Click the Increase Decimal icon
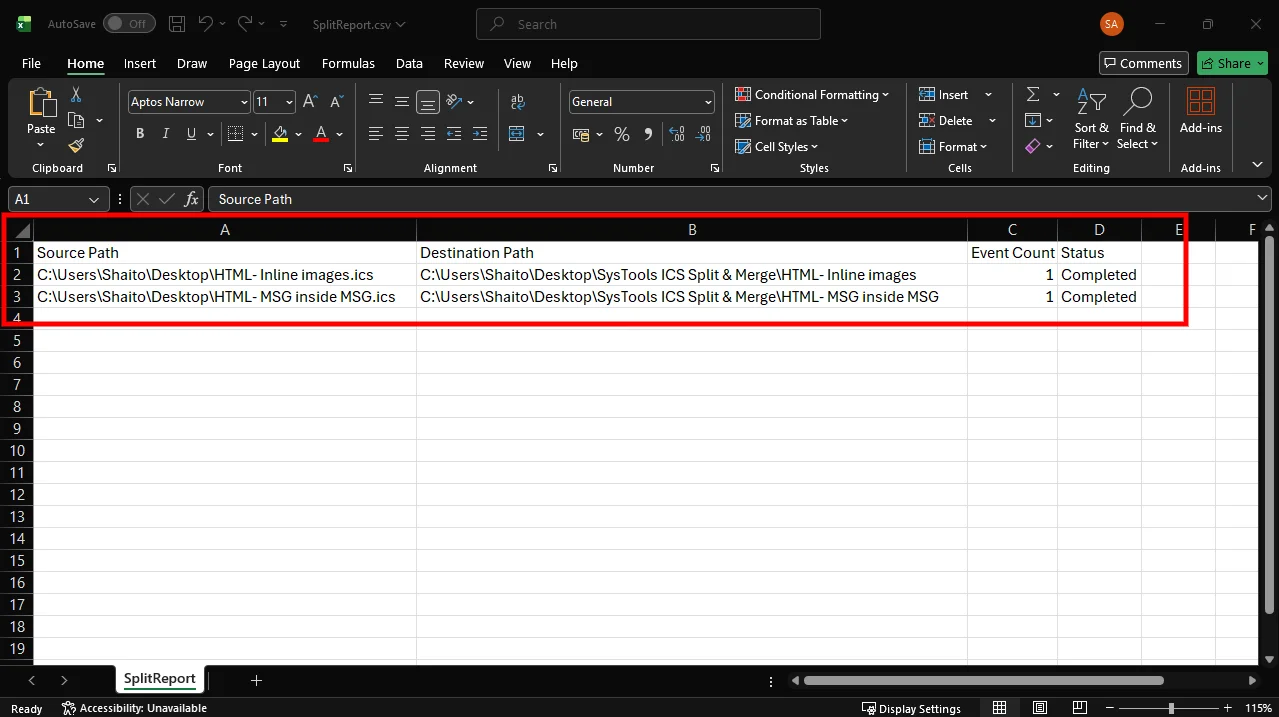This screenshot has width=1279, height=717. [x=677, y=134]
